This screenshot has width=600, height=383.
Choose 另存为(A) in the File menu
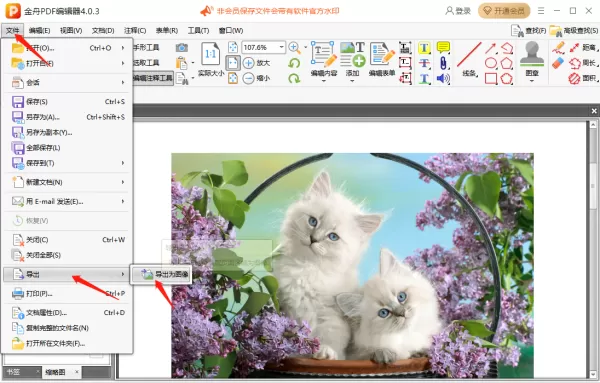tap(68, 117)
